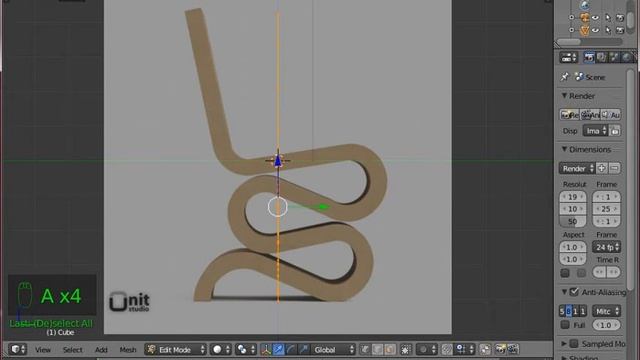Switch to face select mode
Screen dimensions: 640x360
tap(390, 349)
